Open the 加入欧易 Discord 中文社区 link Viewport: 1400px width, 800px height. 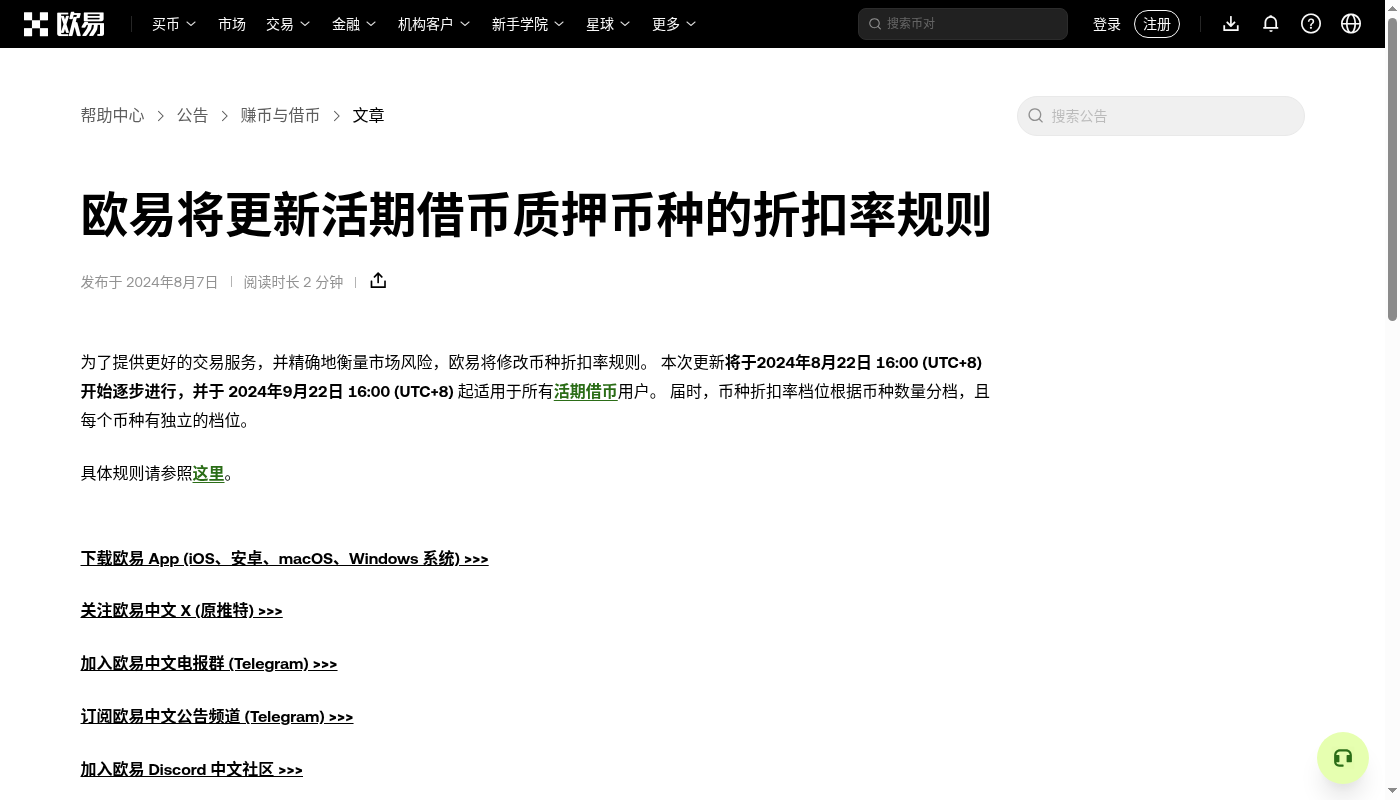coord(192,770)
